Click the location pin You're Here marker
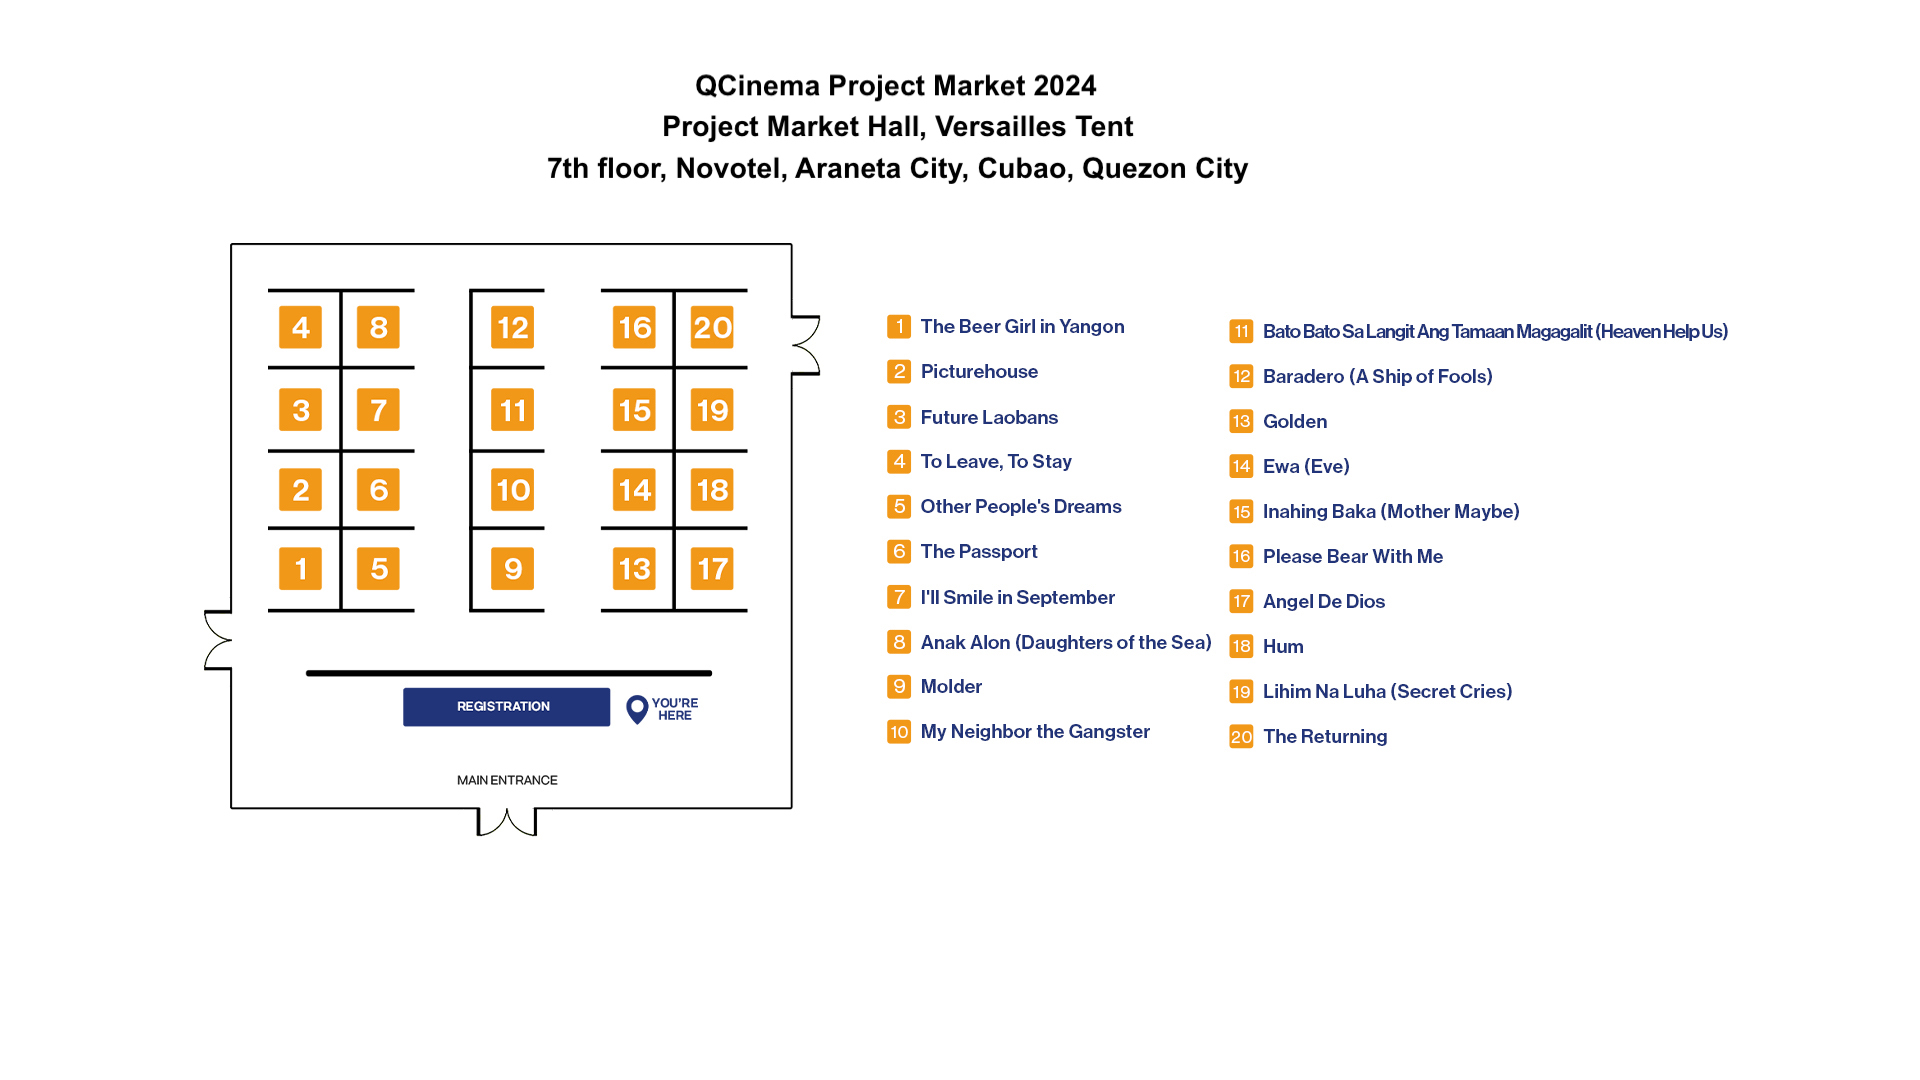 pos(637,709)
